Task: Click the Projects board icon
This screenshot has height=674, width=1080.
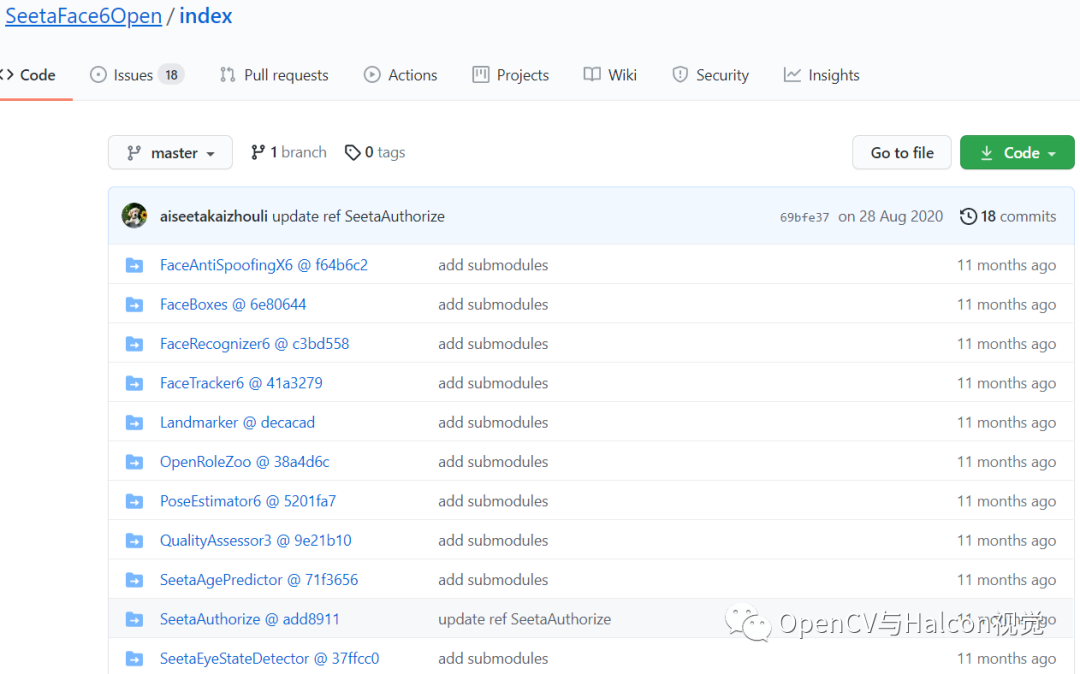Action: pyautogui.click(x=481, y=75)
